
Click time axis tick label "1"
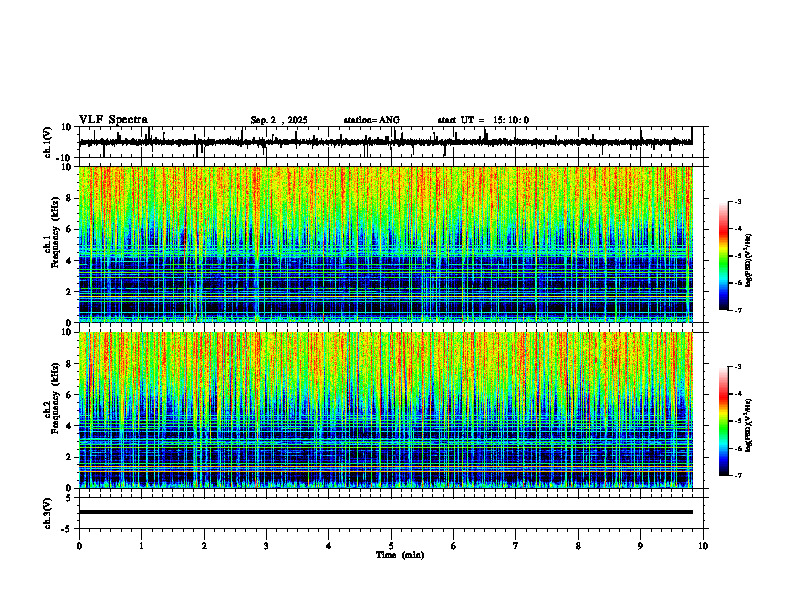[x=141, y=546]
